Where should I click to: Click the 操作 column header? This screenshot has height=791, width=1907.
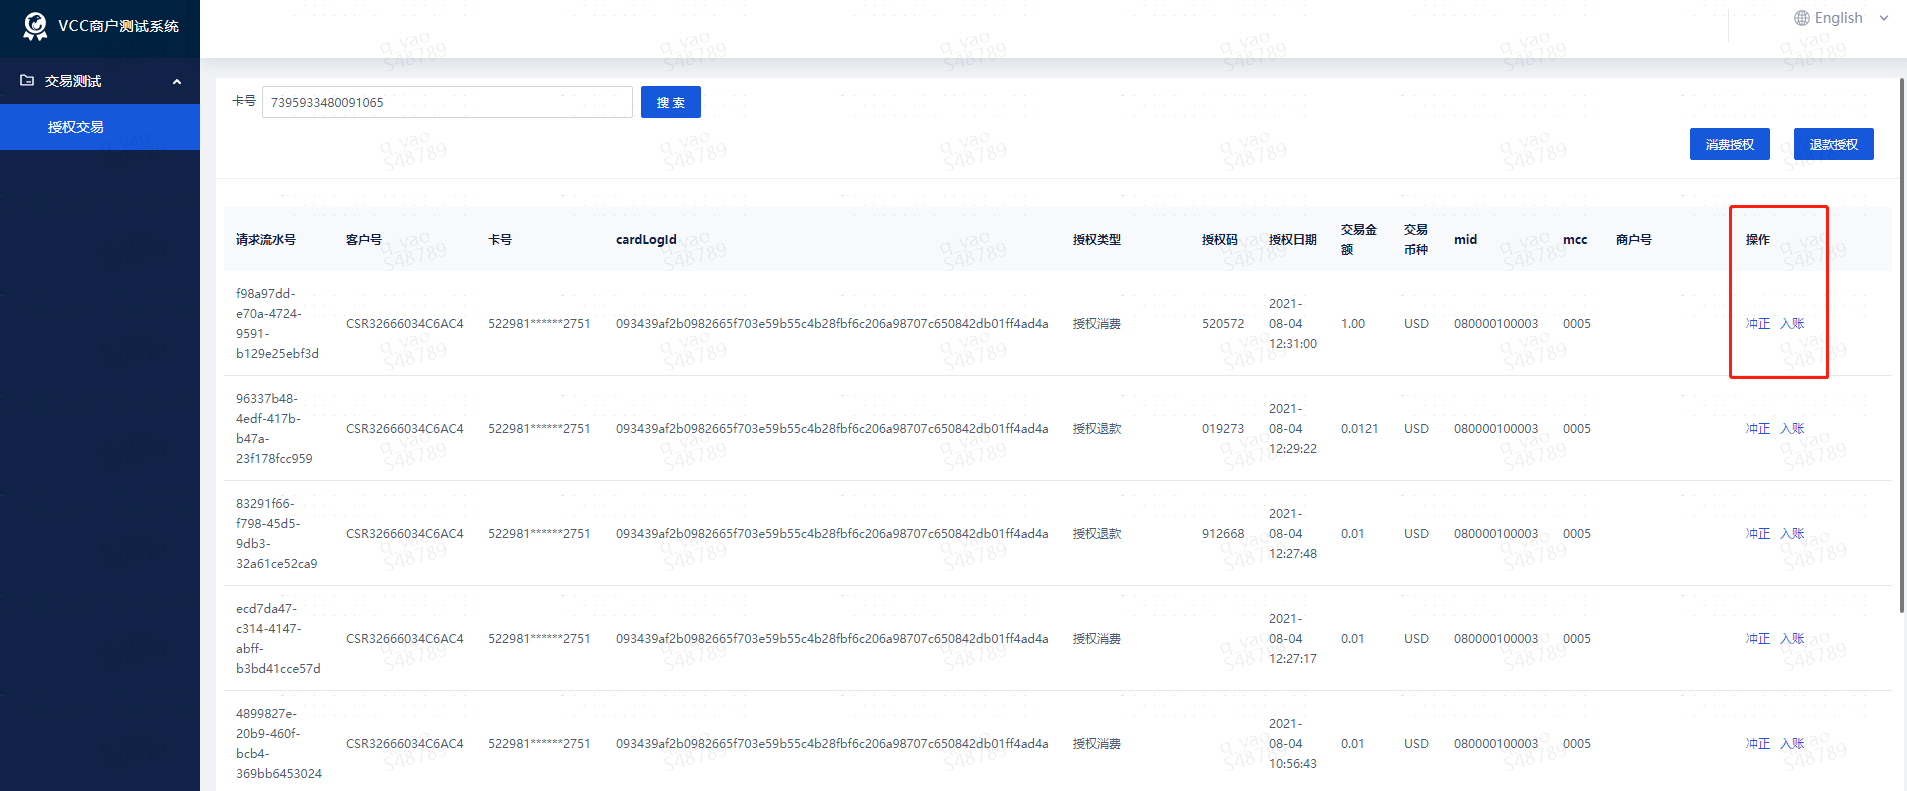[x=1757, y=240]
